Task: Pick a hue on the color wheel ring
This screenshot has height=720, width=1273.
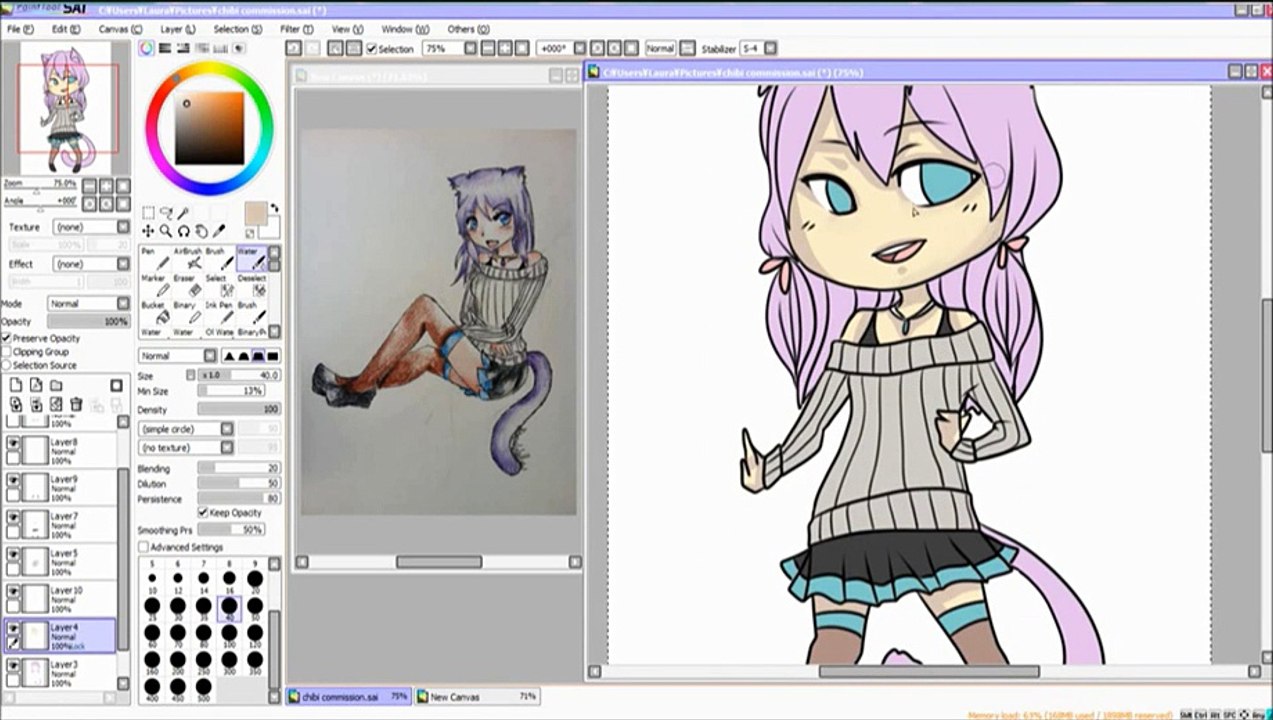Action: 209,69
